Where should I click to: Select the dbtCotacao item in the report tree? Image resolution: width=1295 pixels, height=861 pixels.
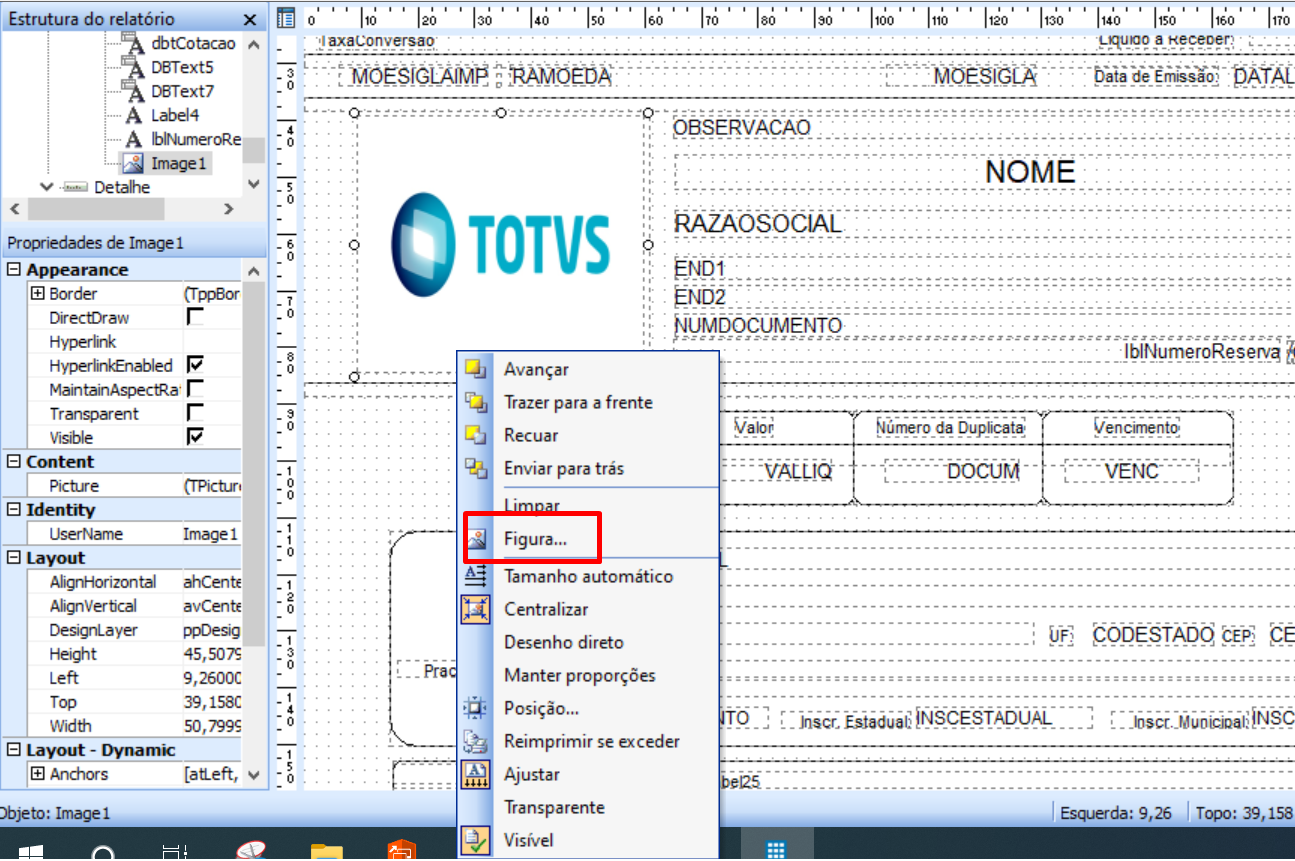pyautogui.click(x=193, y=43)
